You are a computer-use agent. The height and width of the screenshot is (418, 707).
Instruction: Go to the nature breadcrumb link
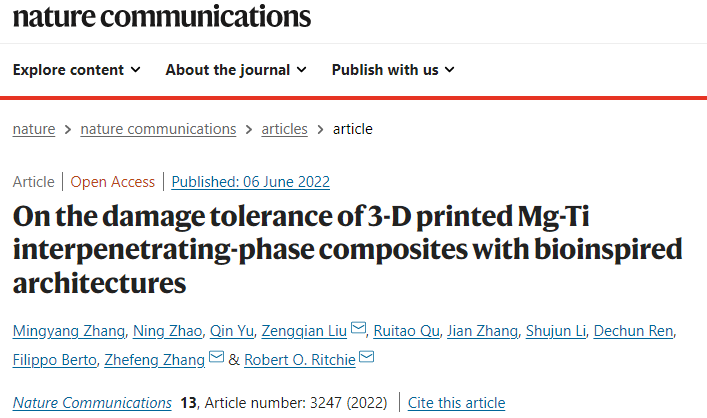pyautogui.click(x=34, y=129)
